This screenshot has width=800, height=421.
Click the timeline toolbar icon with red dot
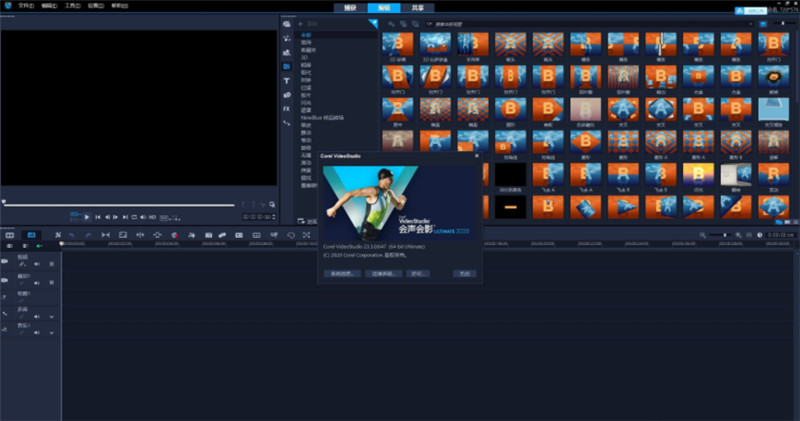coord(175,235)
